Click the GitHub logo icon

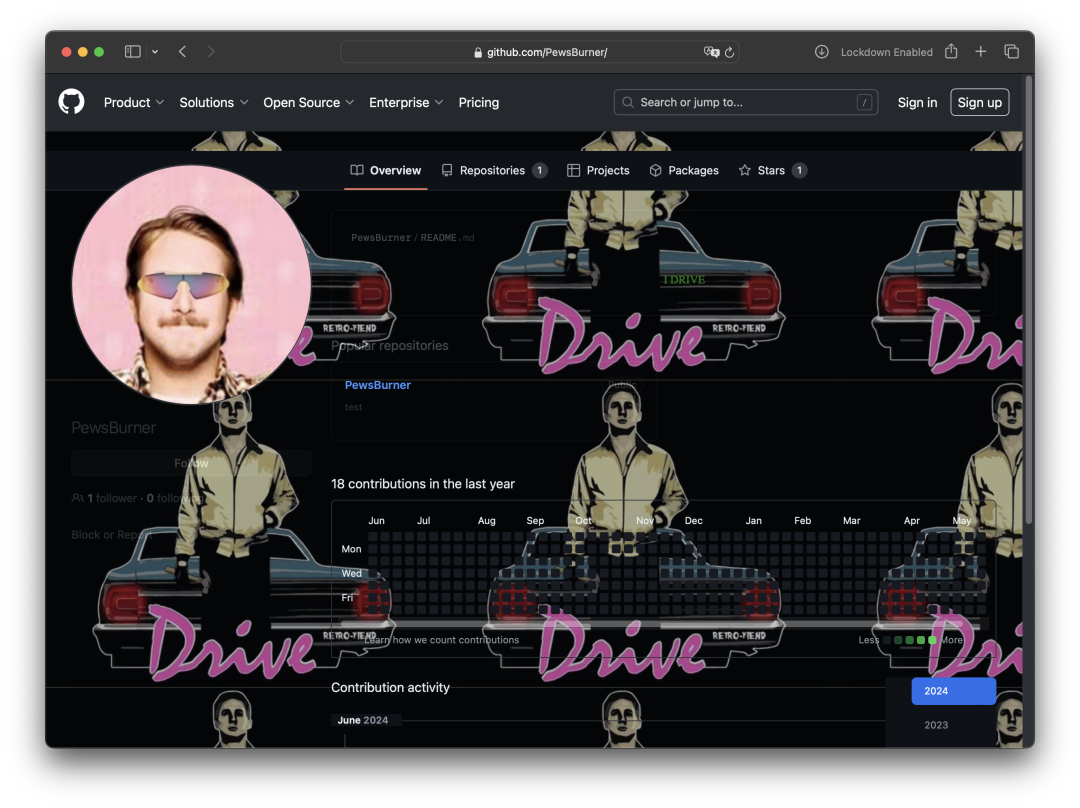tap(71, 102)
